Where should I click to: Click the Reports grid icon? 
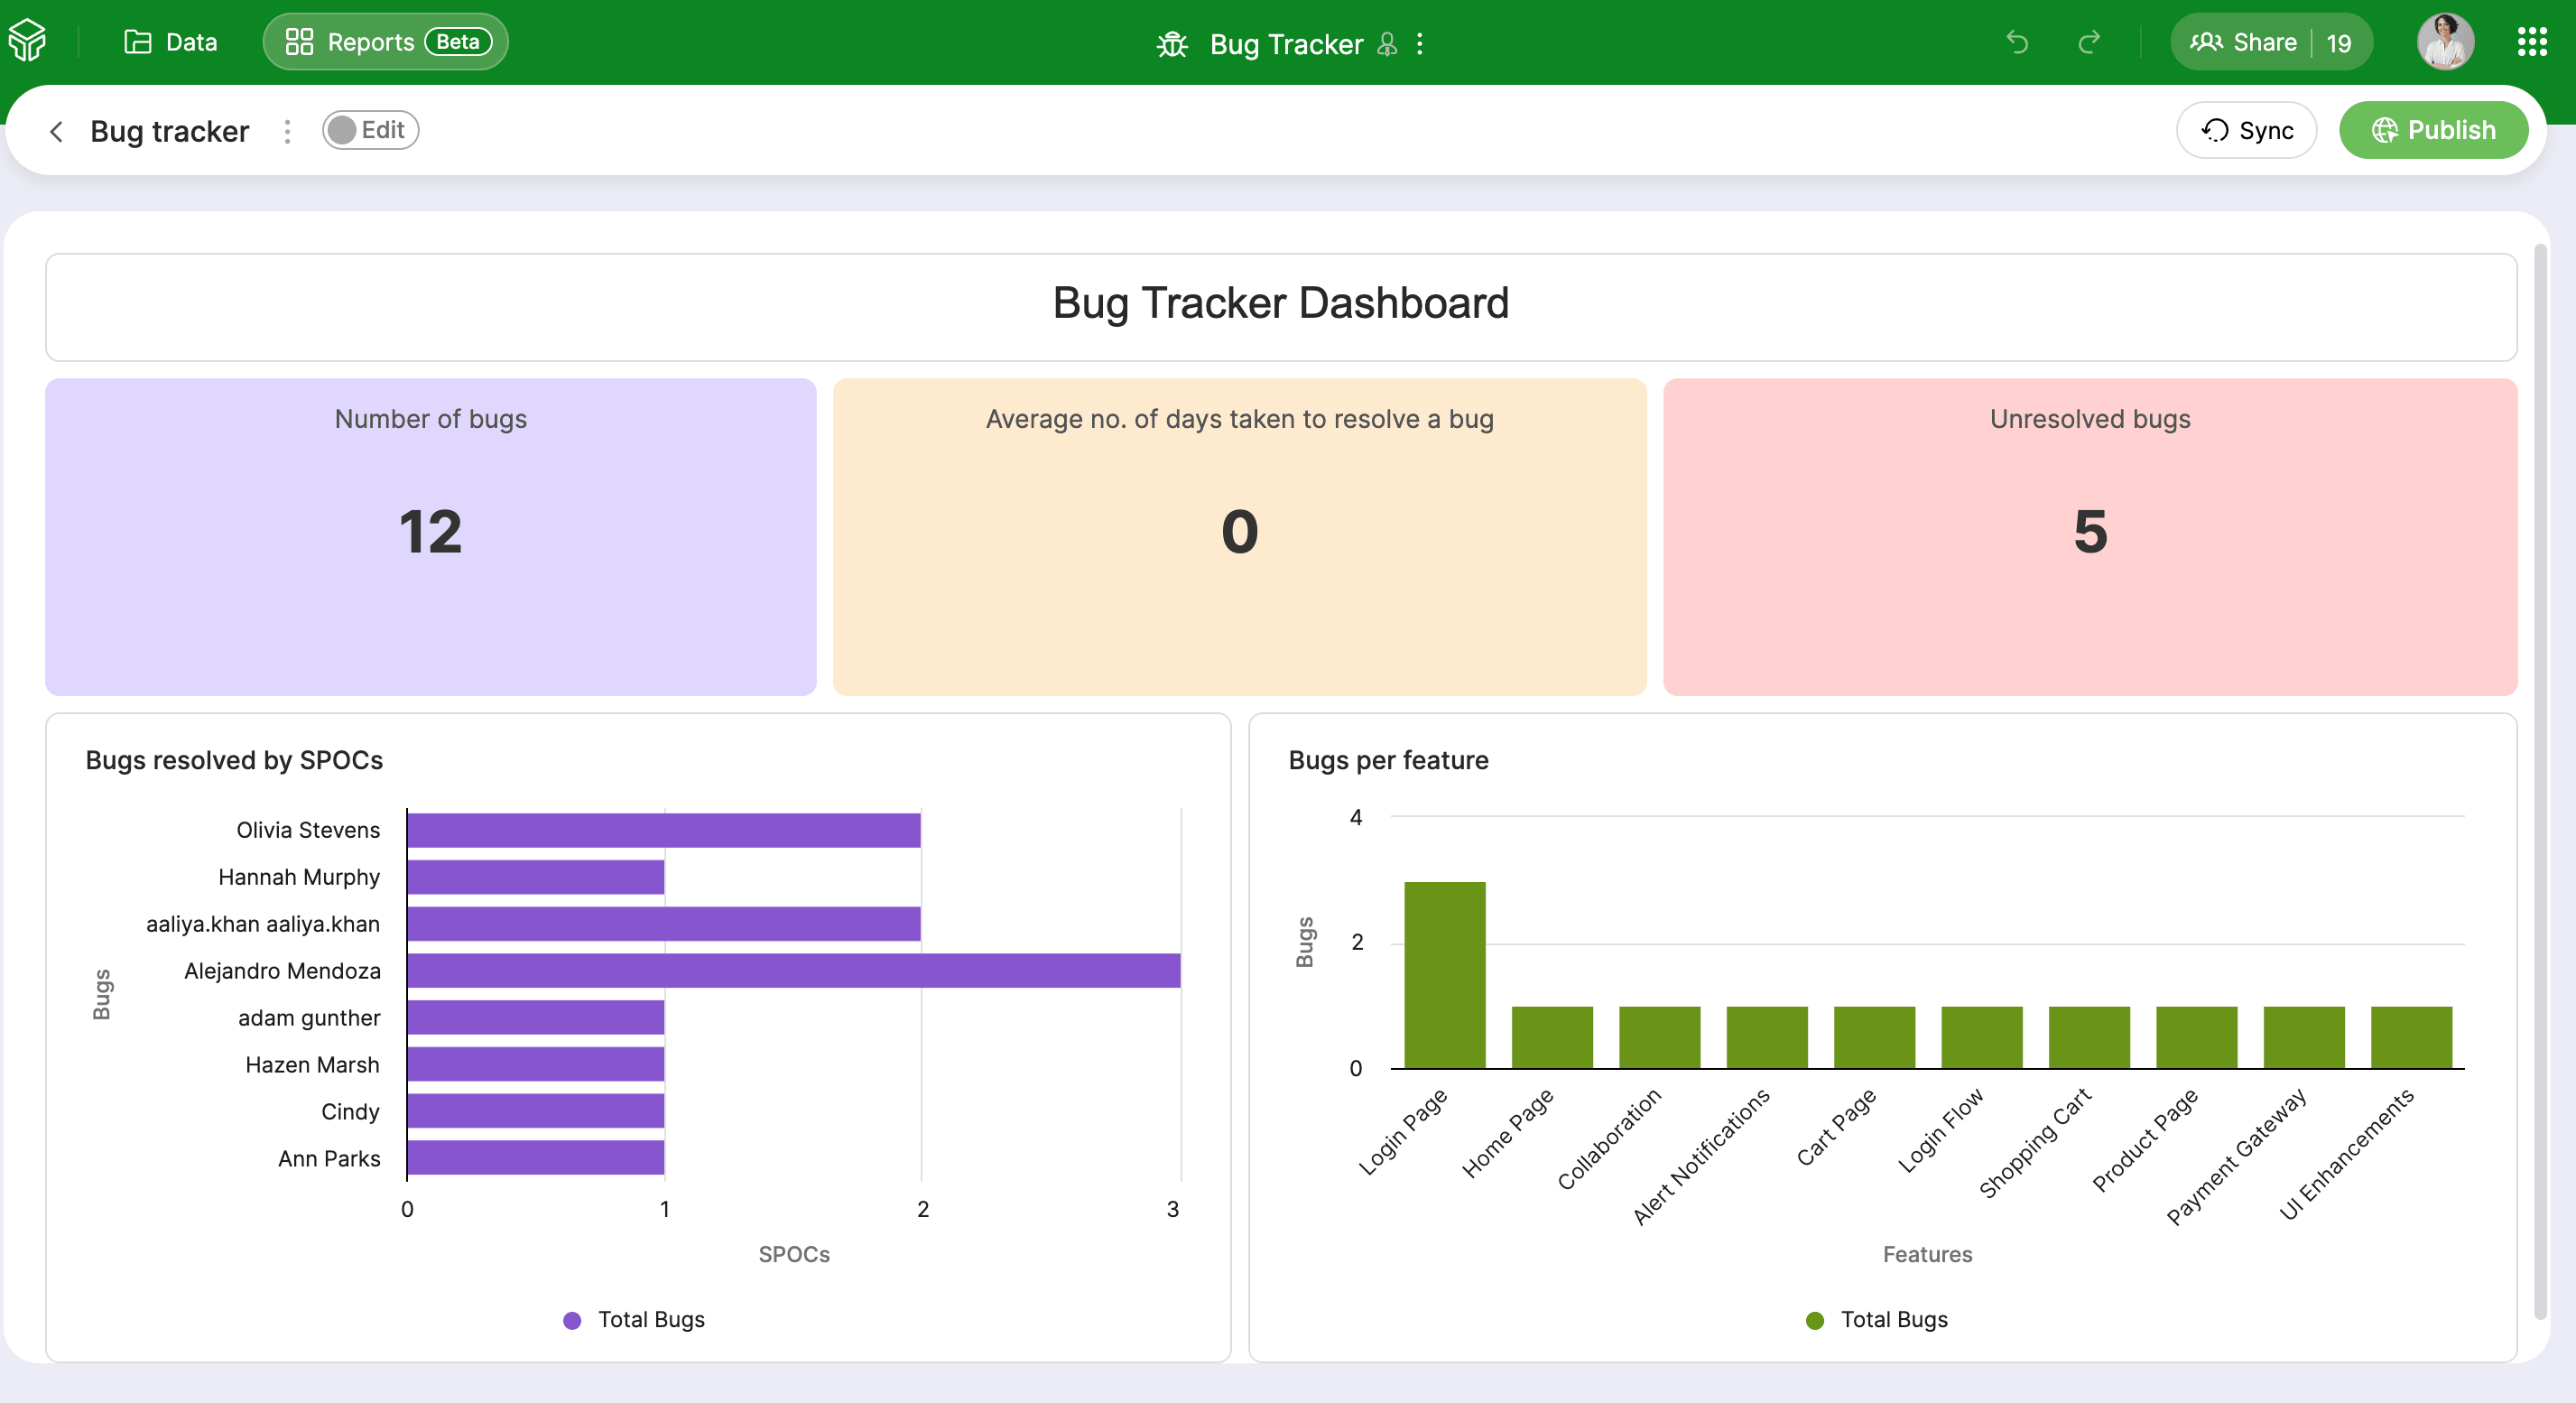(x=299, y=42)
